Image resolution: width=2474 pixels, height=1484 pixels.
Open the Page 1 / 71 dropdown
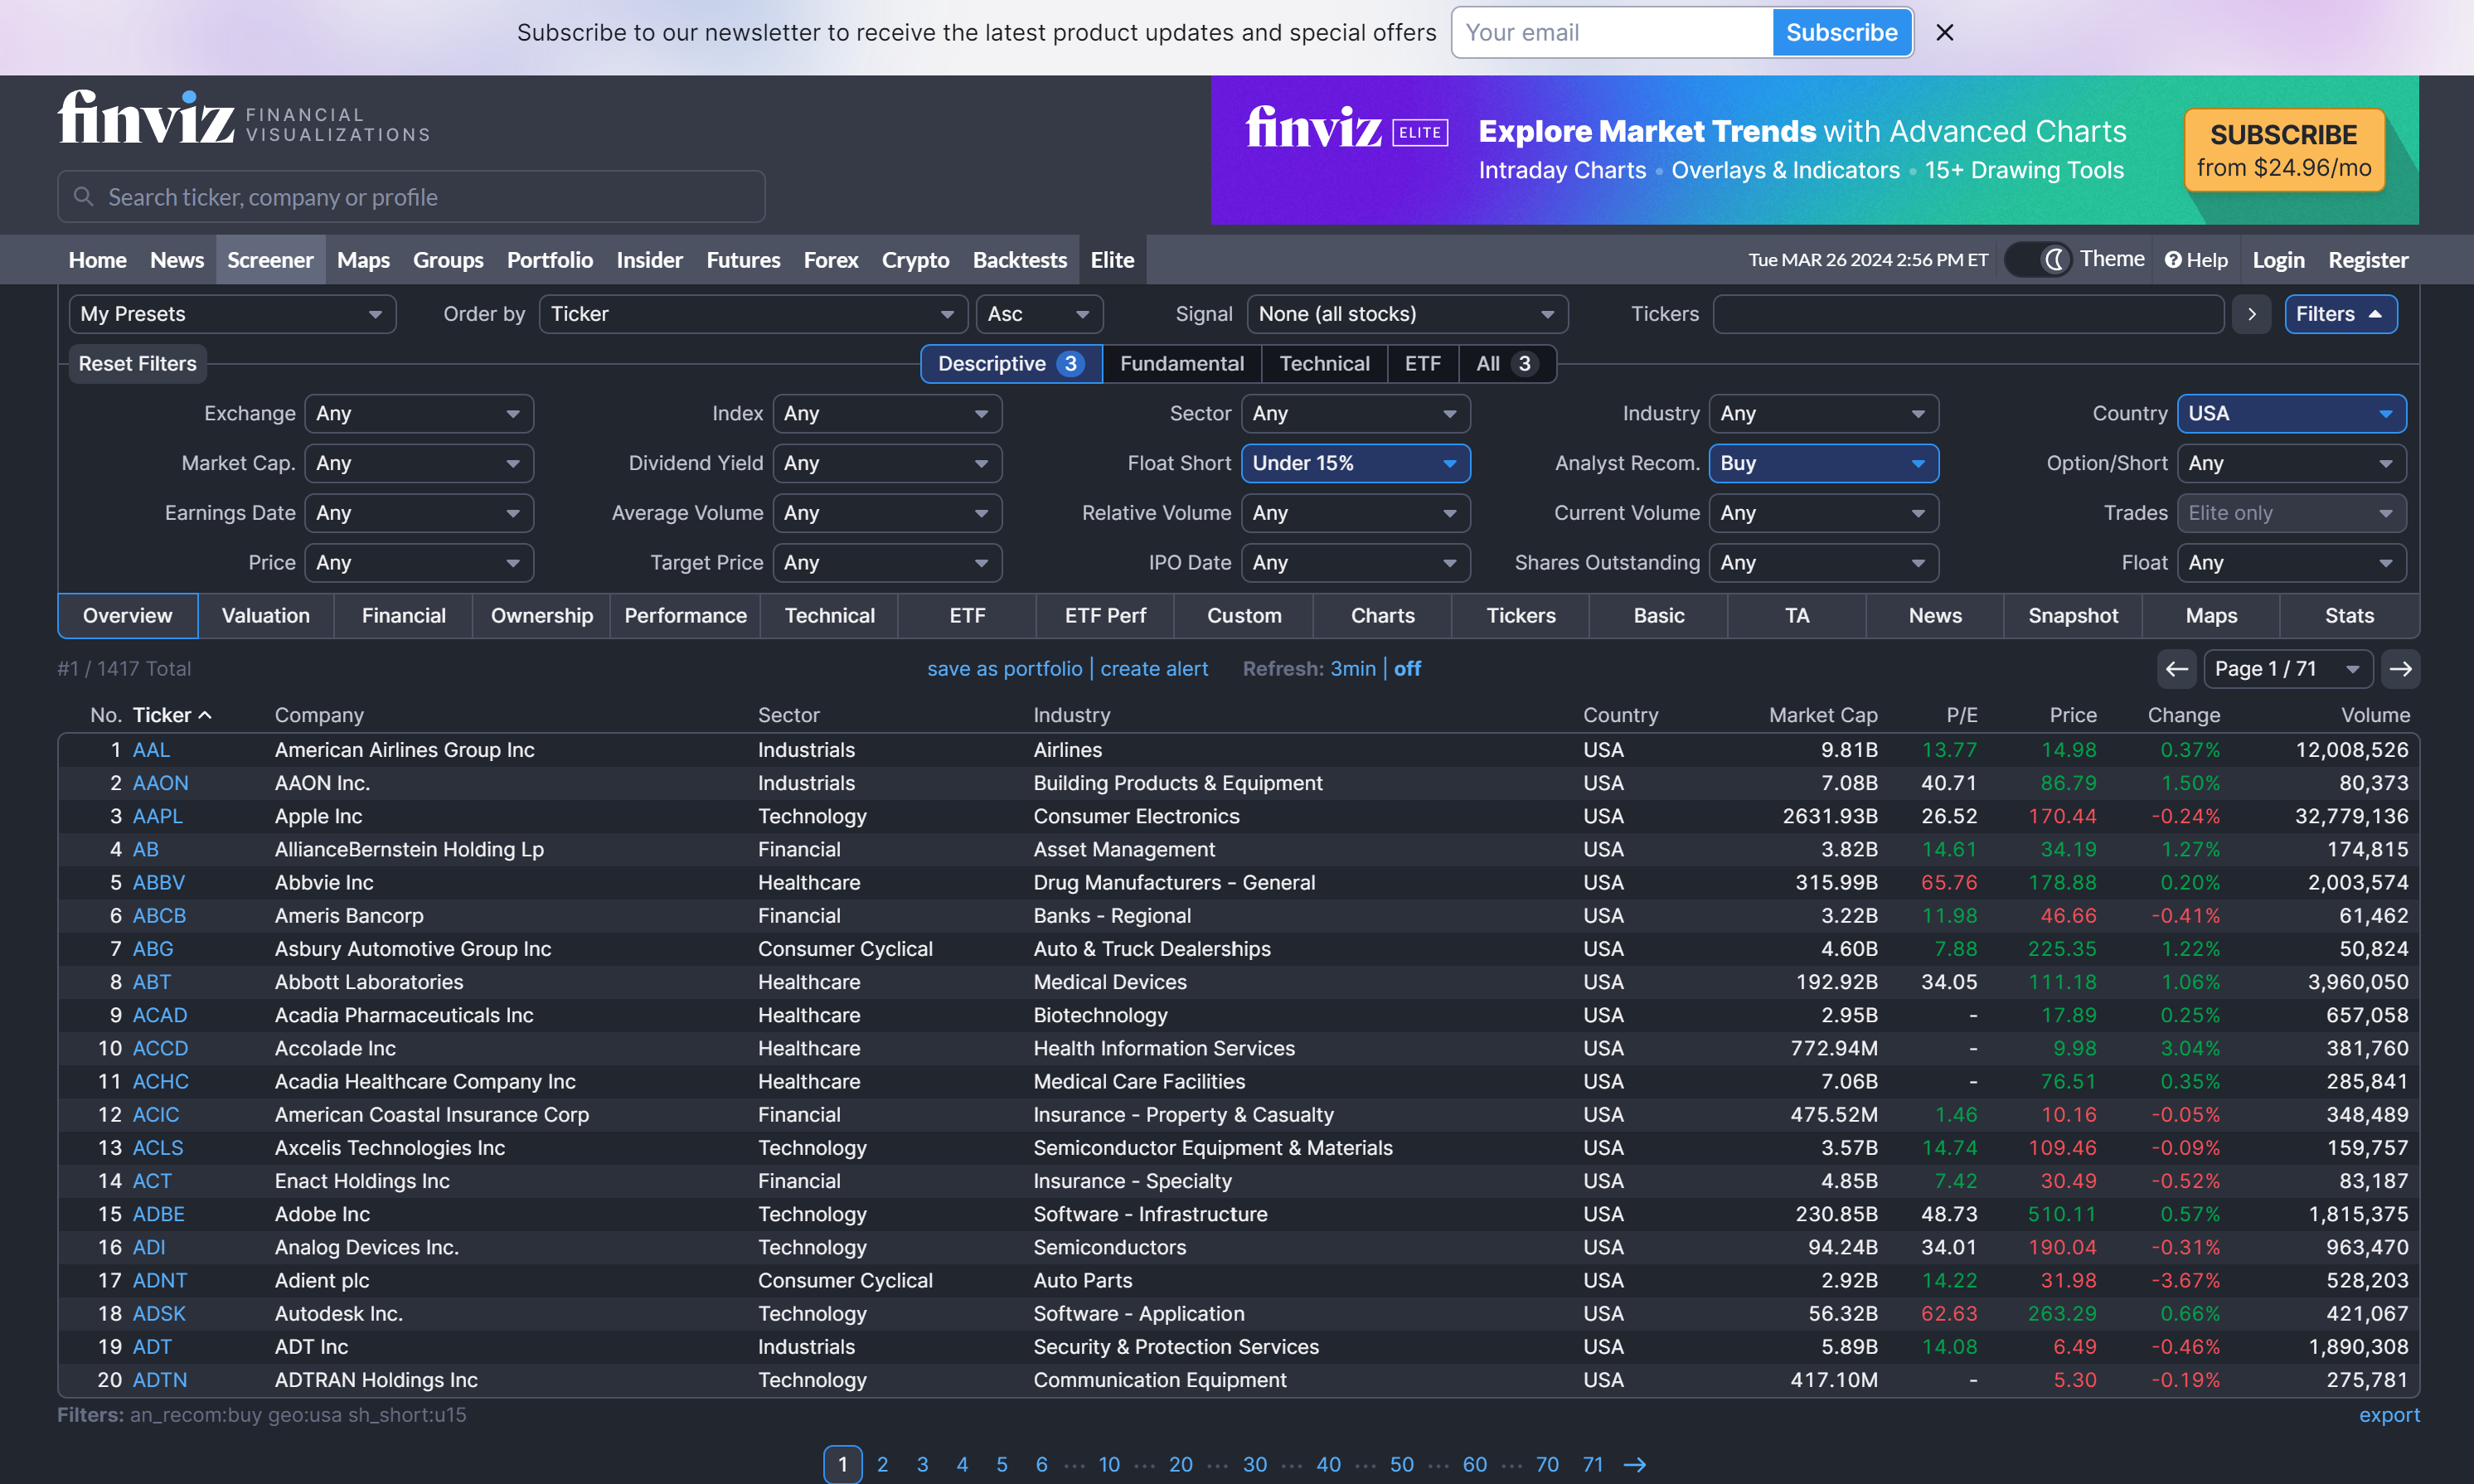tap(2288, 669)
